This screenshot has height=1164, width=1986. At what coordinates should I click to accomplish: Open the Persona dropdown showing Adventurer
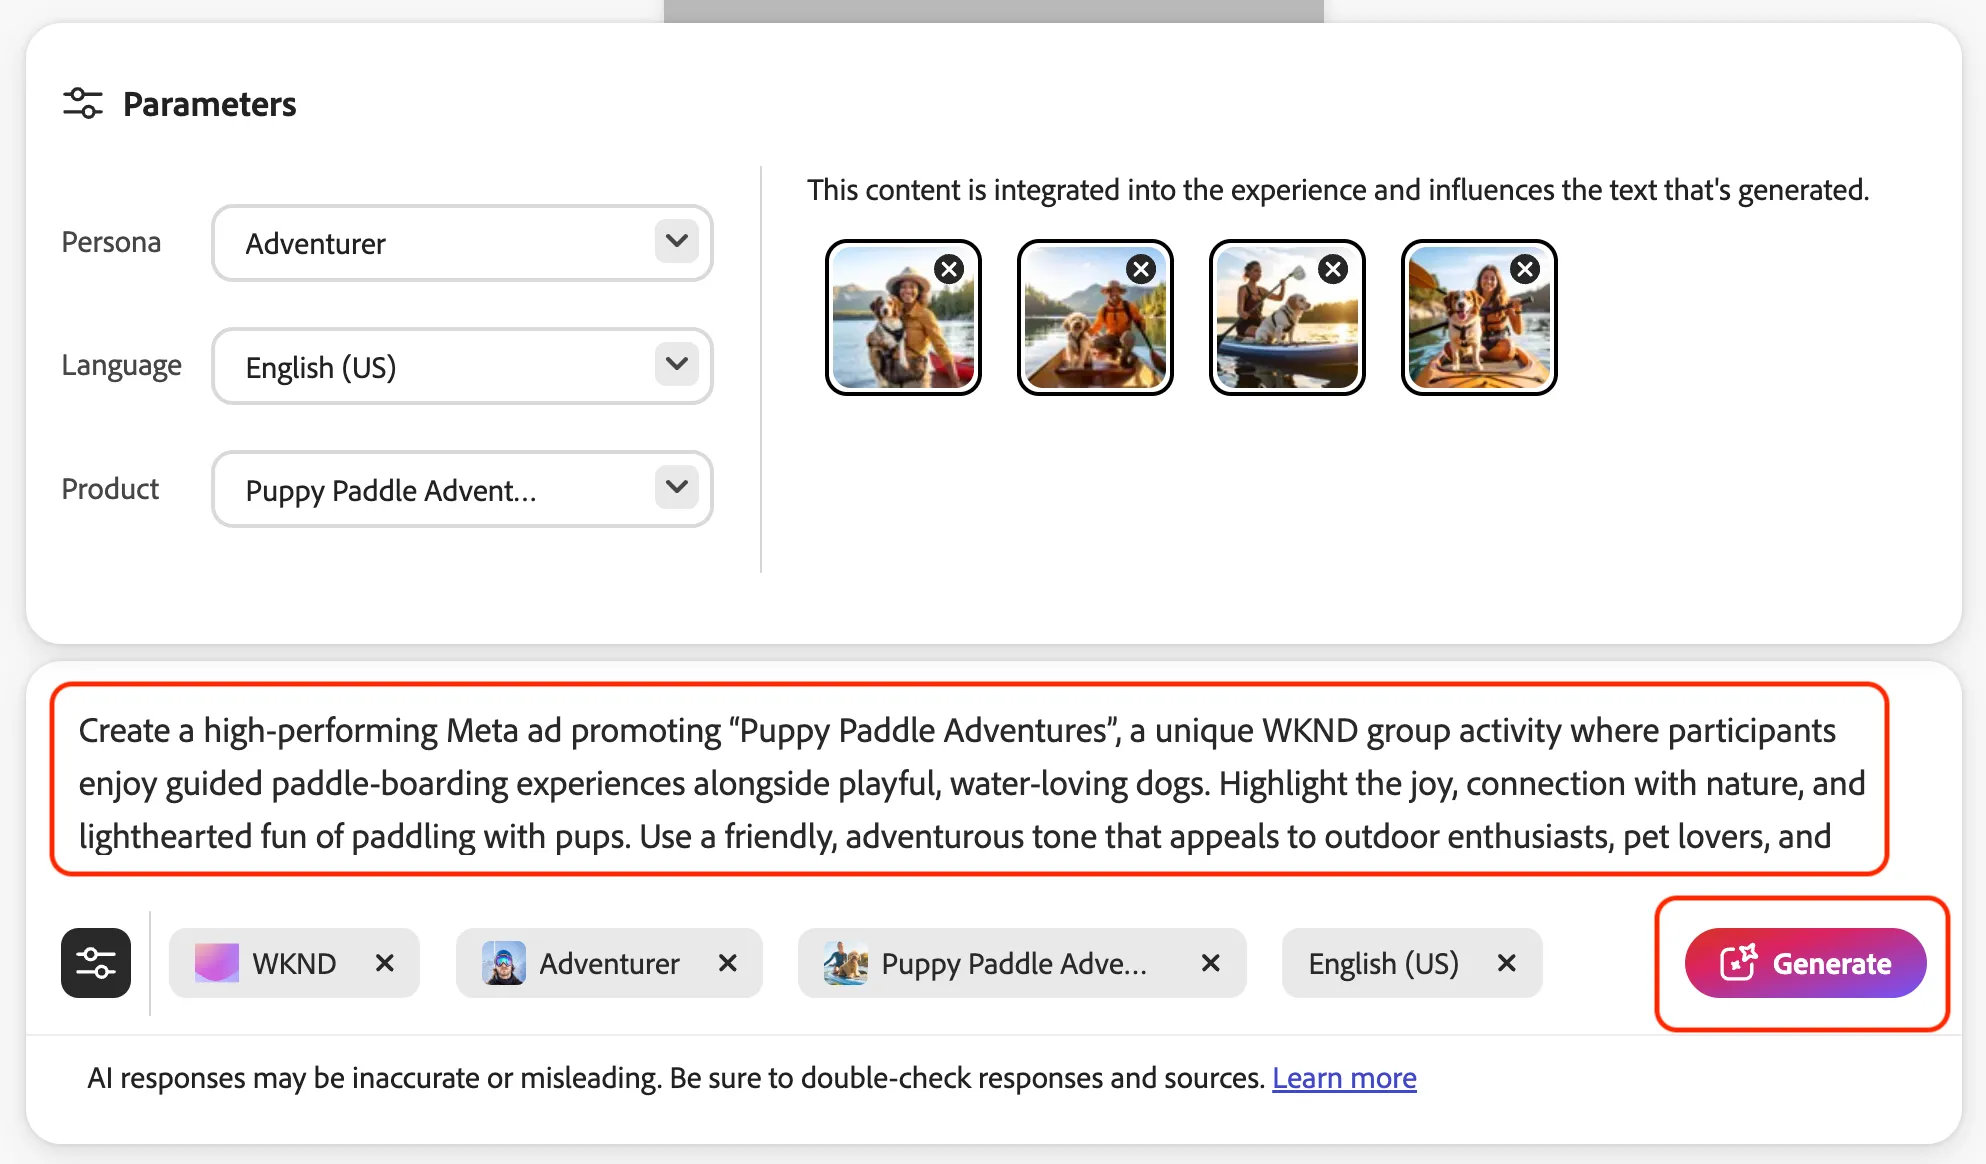(x=462, y=243)
